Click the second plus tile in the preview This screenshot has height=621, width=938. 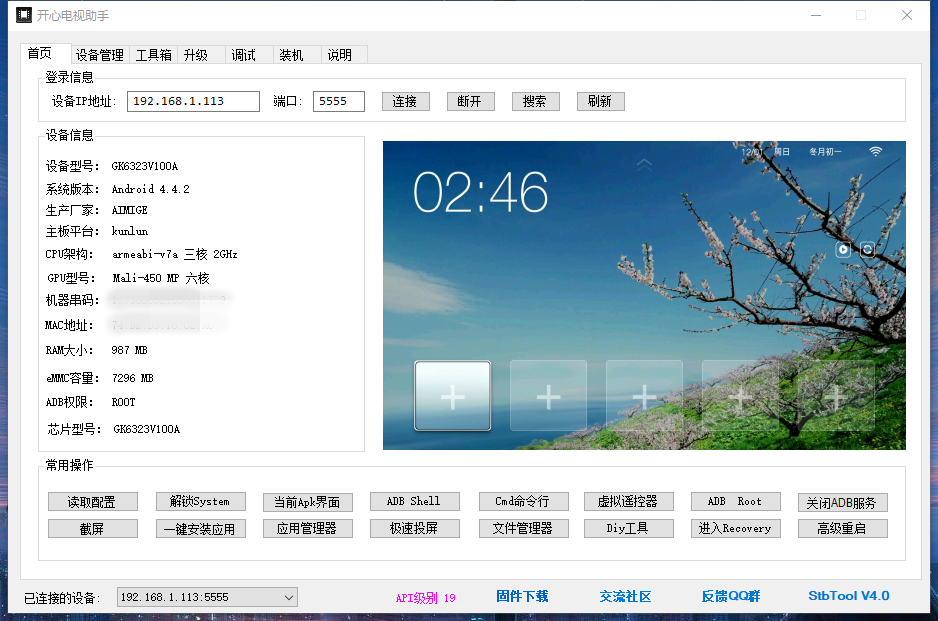coord(548,396)
